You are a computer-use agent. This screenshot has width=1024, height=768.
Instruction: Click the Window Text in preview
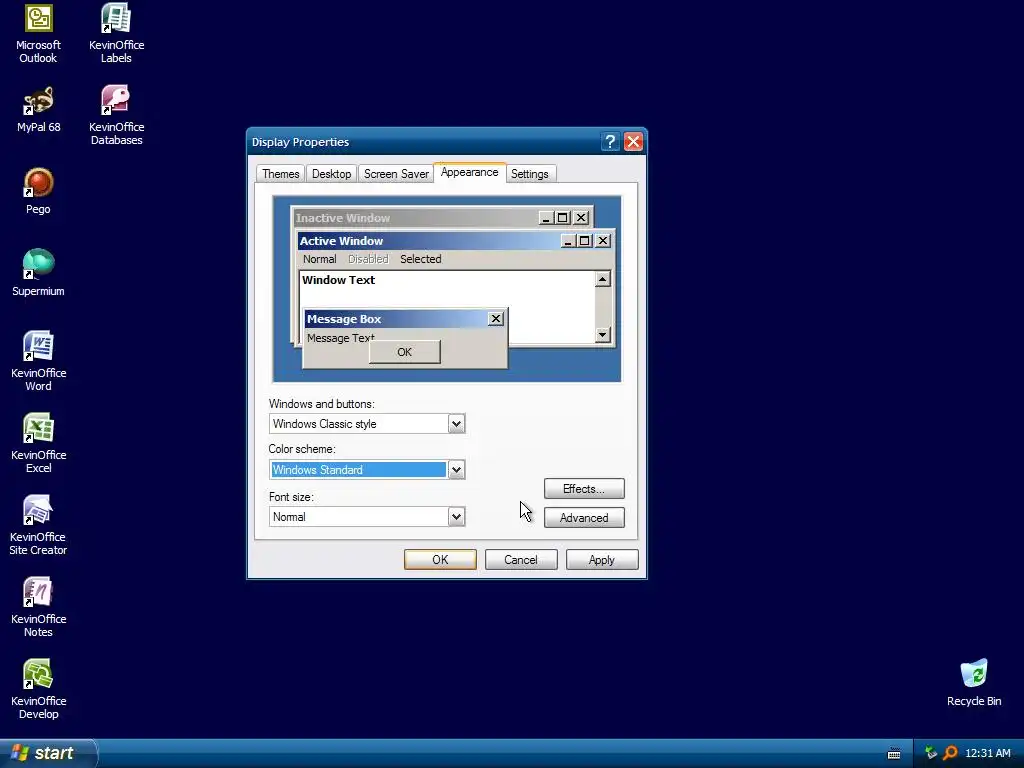pos(338,280)
